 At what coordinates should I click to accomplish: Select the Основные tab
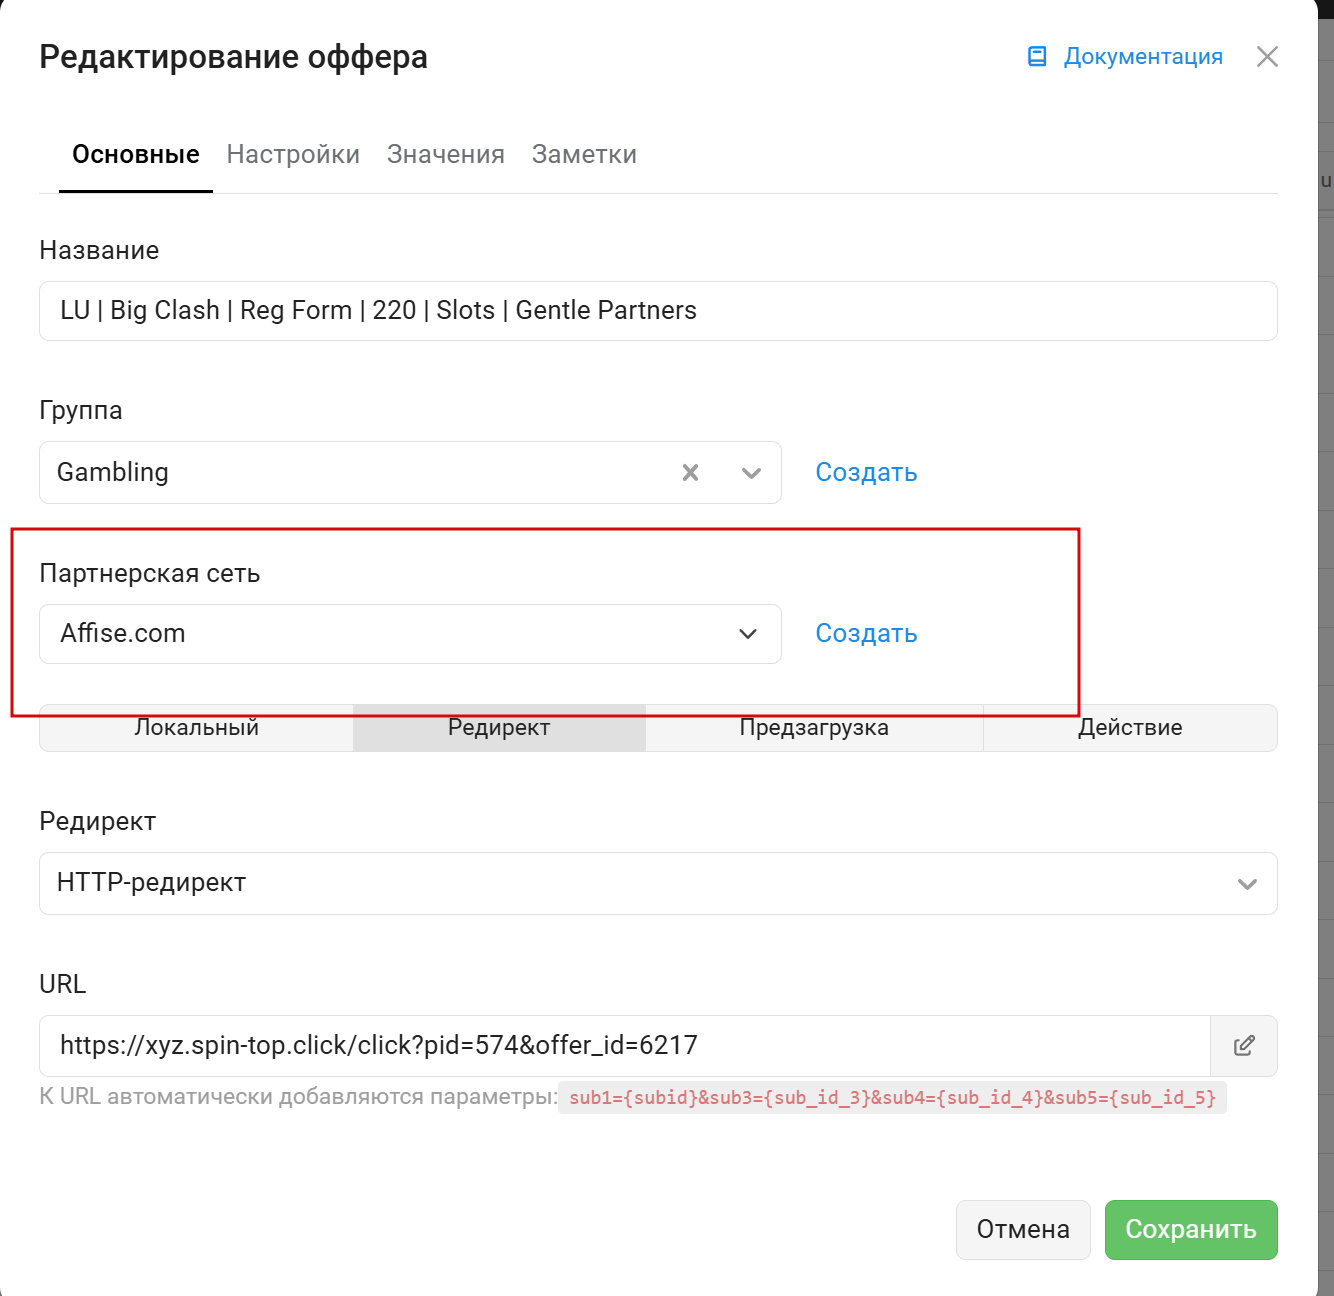point(136,155)
